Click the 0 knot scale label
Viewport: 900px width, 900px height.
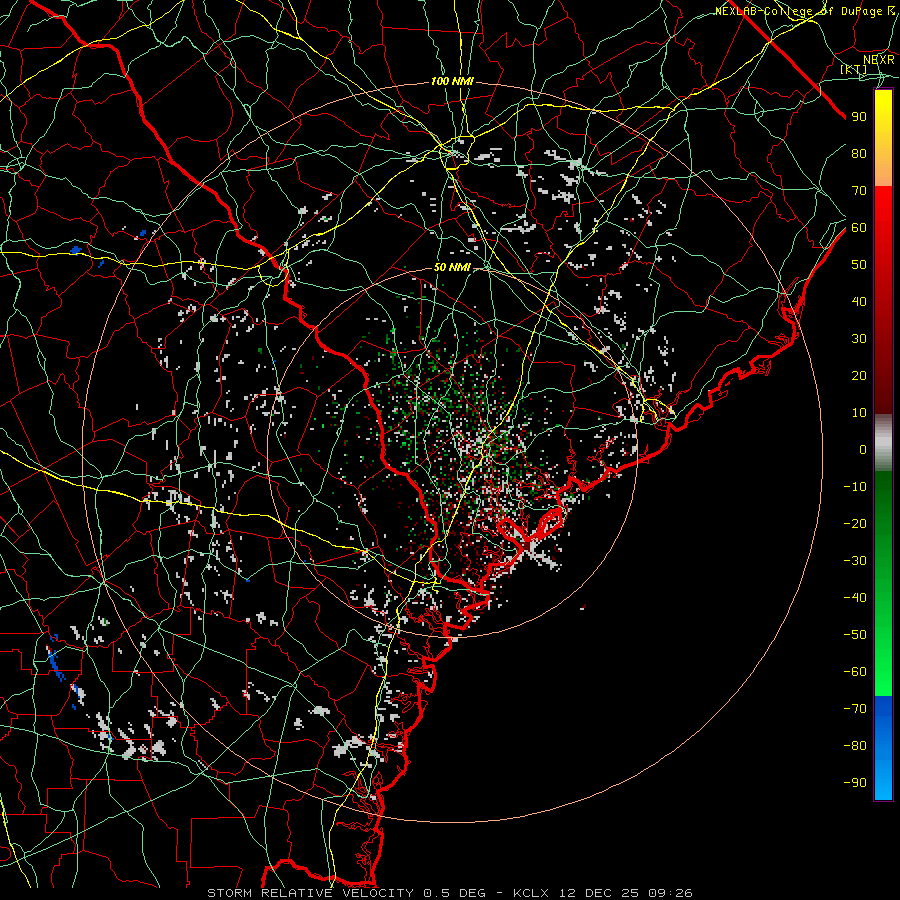click(863, 450)
